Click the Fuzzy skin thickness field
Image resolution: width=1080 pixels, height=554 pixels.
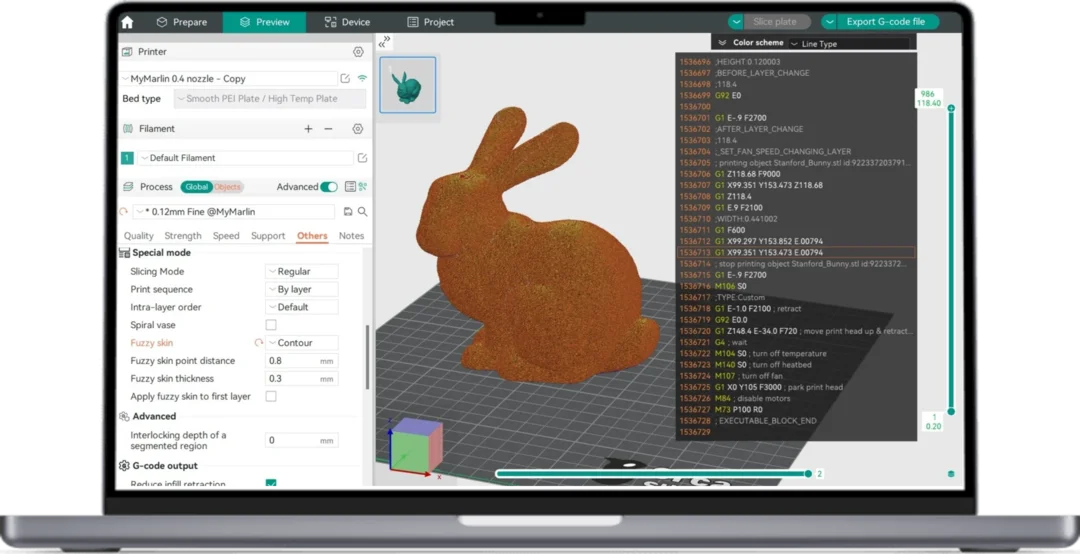(x=302, y=378)
